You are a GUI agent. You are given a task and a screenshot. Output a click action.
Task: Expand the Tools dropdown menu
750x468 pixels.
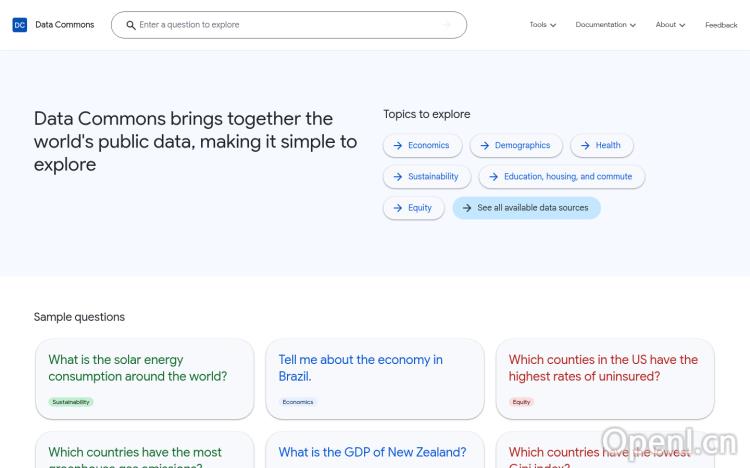coord(543,25)
